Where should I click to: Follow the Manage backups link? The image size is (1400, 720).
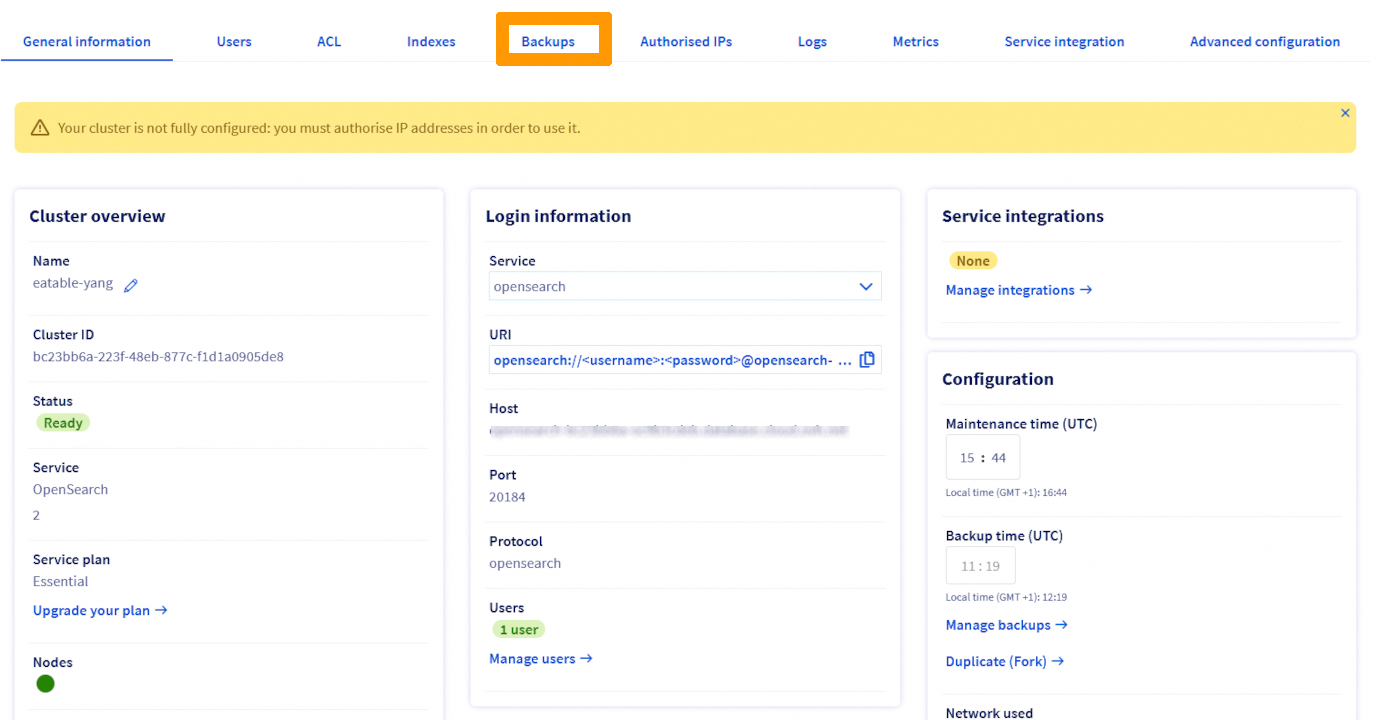(1006, 625)
